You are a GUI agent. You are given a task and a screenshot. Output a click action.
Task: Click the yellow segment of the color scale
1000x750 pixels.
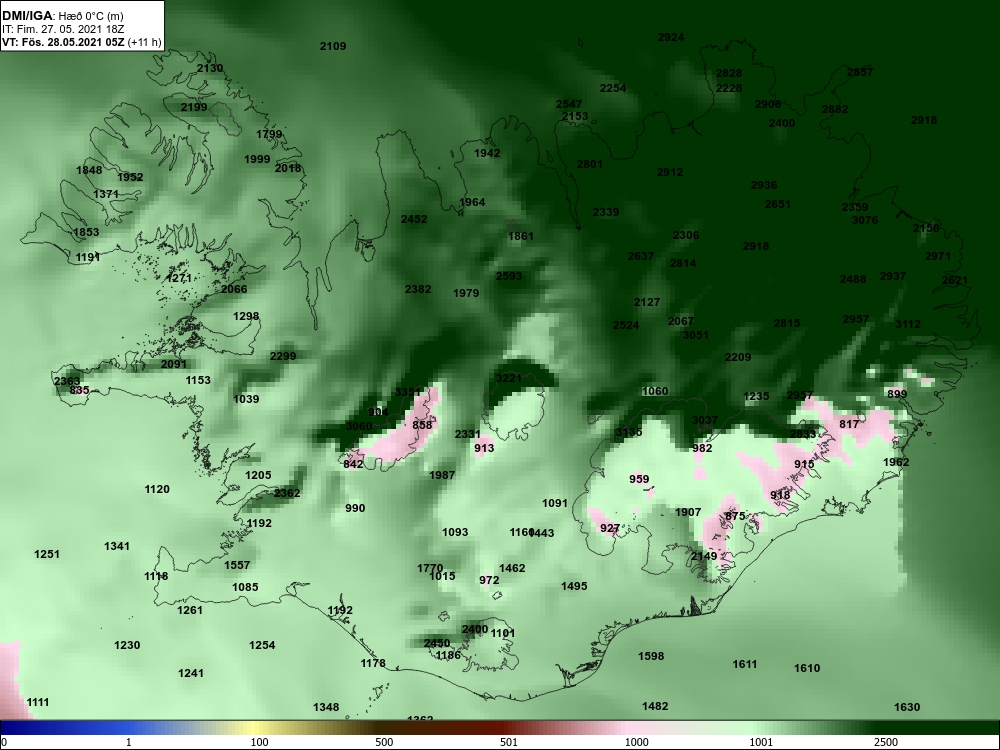255,728
